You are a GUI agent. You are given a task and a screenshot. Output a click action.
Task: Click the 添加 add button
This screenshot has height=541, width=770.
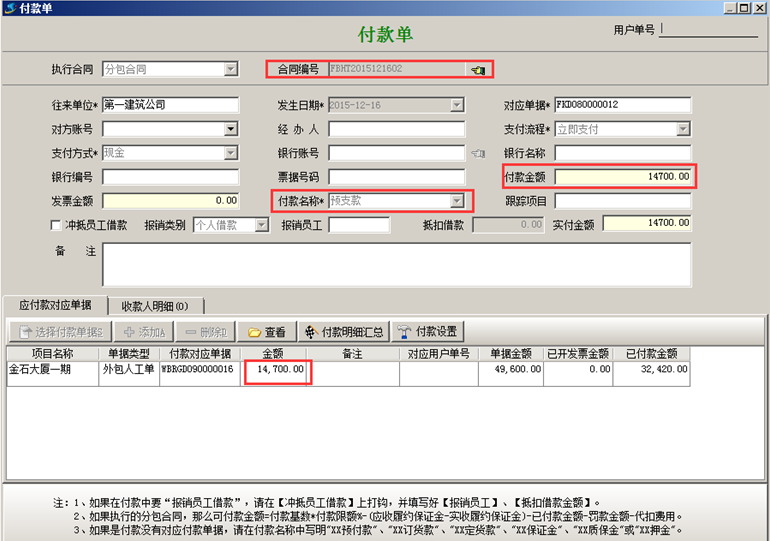pos(144,332)
